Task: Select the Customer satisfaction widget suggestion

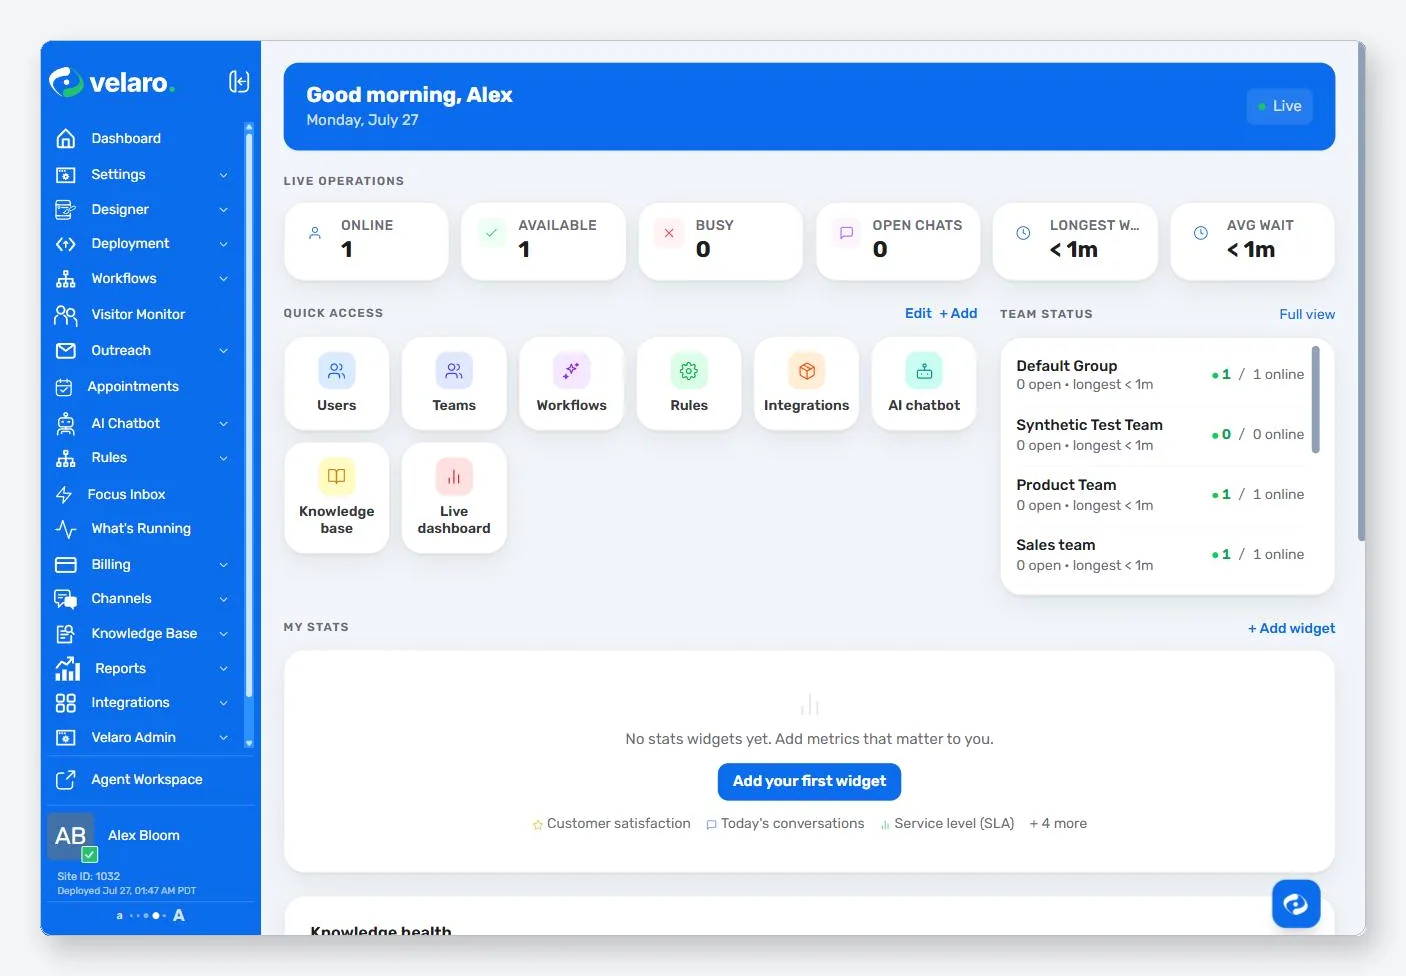Action: pyautogui.click(x=611, y=824)
